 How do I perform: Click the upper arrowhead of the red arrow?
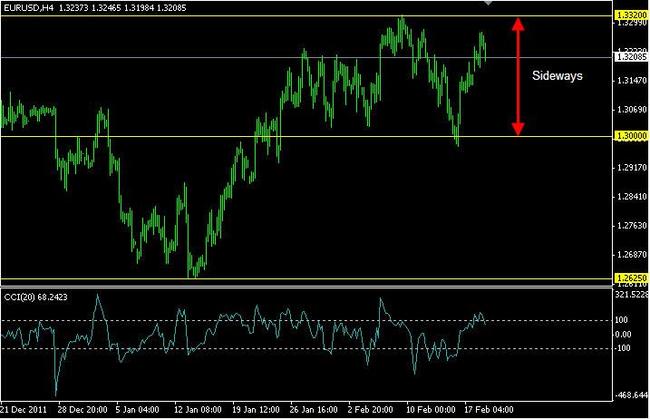pos(517,23)
